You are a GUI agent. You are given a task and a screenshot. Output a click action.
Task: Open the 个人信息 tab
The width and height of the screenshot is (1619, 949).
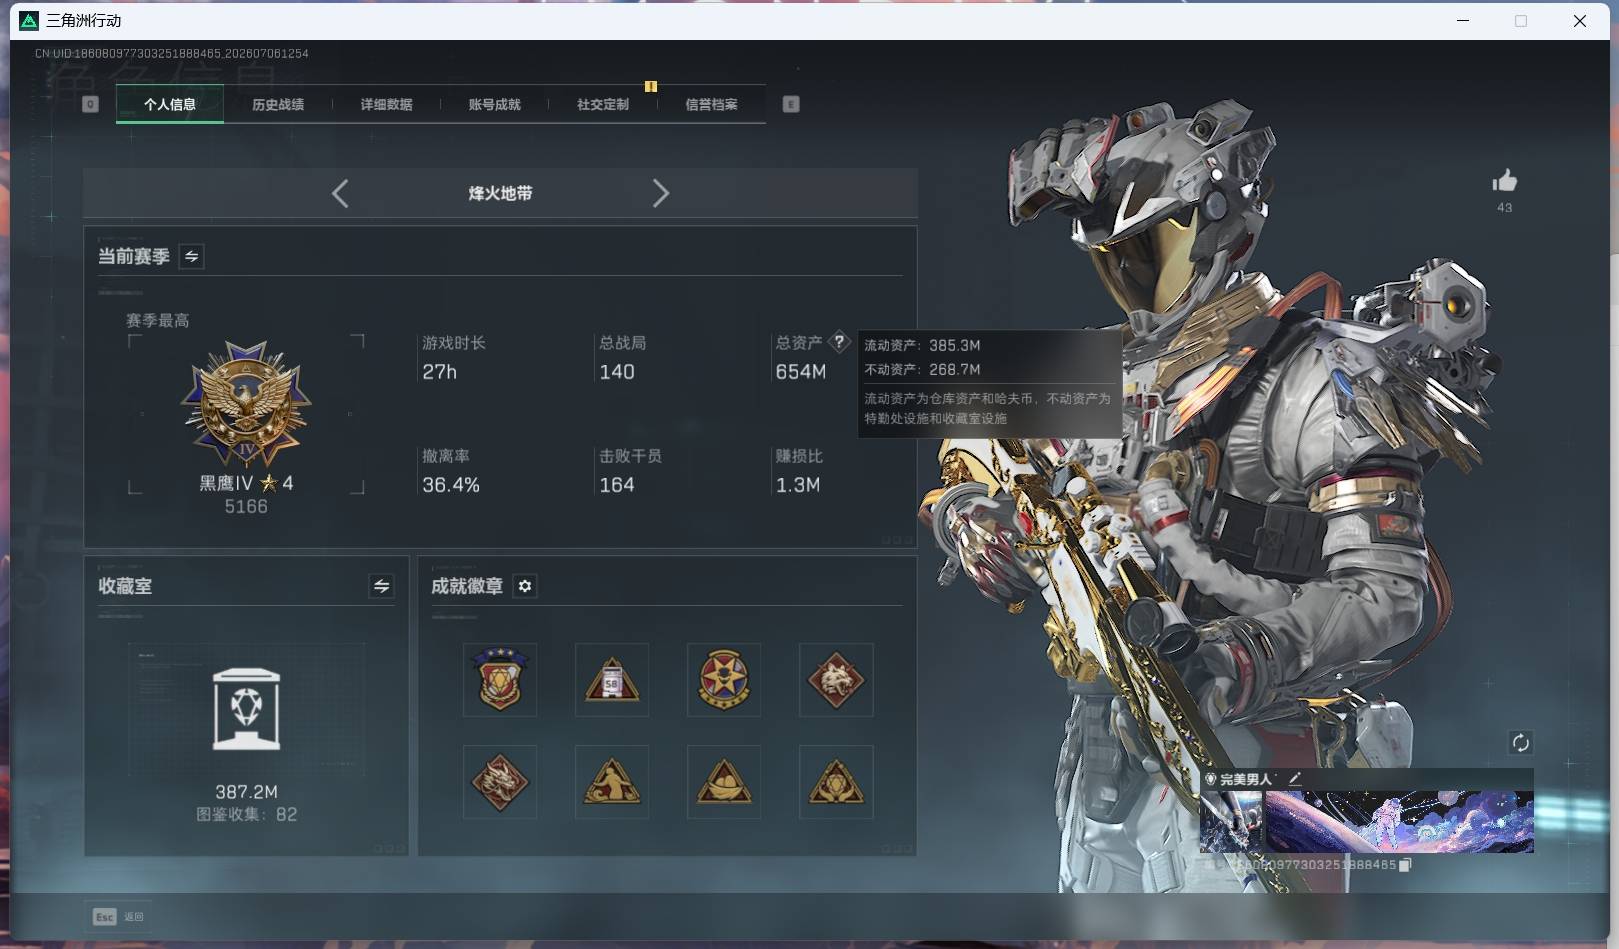click(x=170, y=104)
